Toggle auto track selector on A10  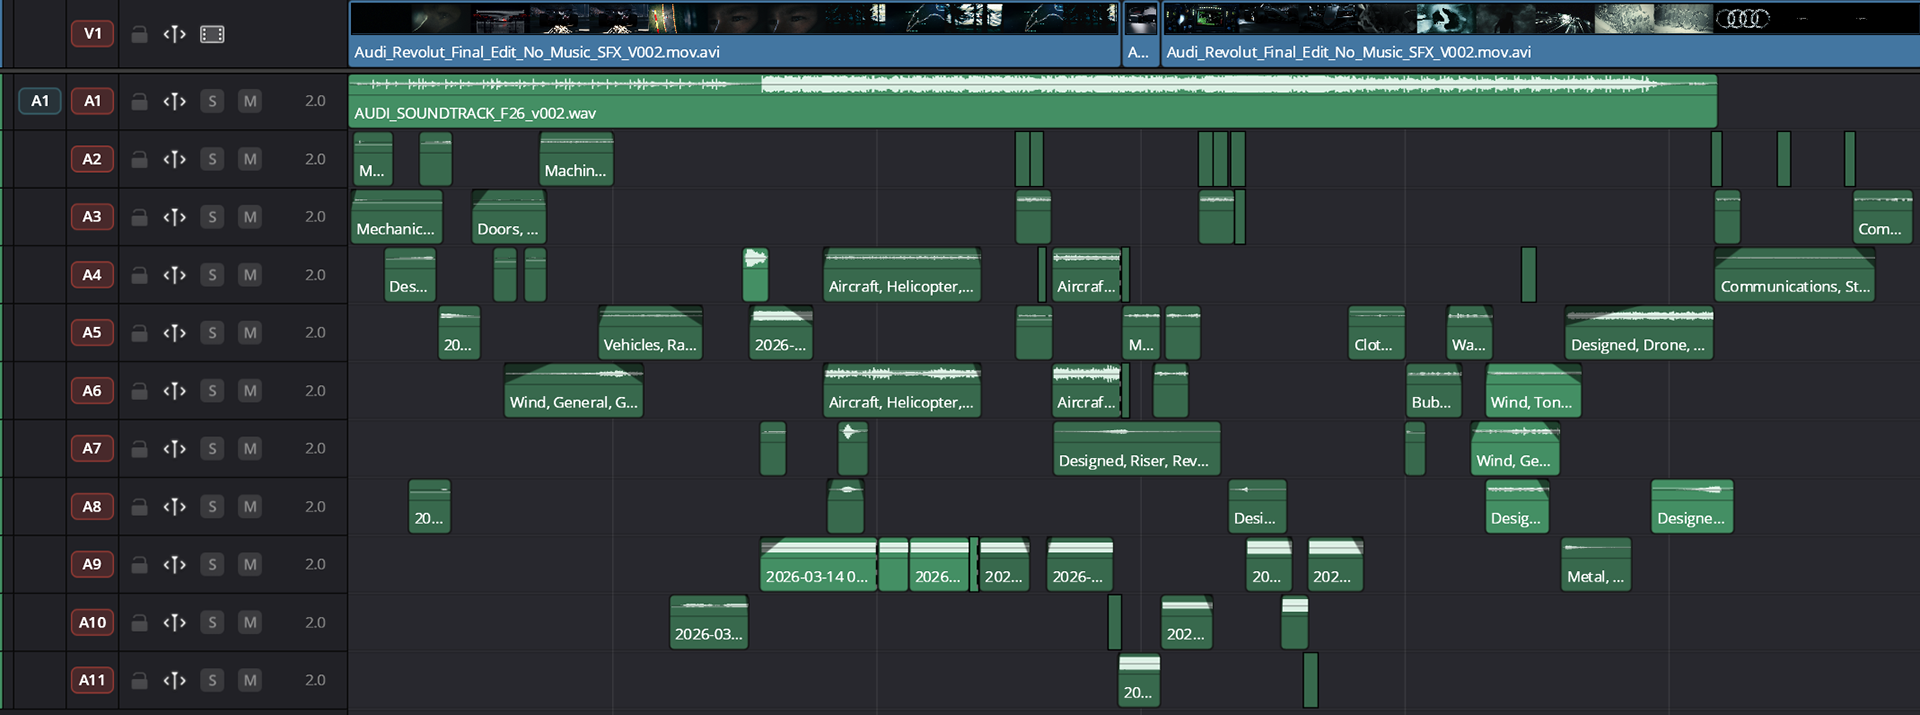point(174,623)
